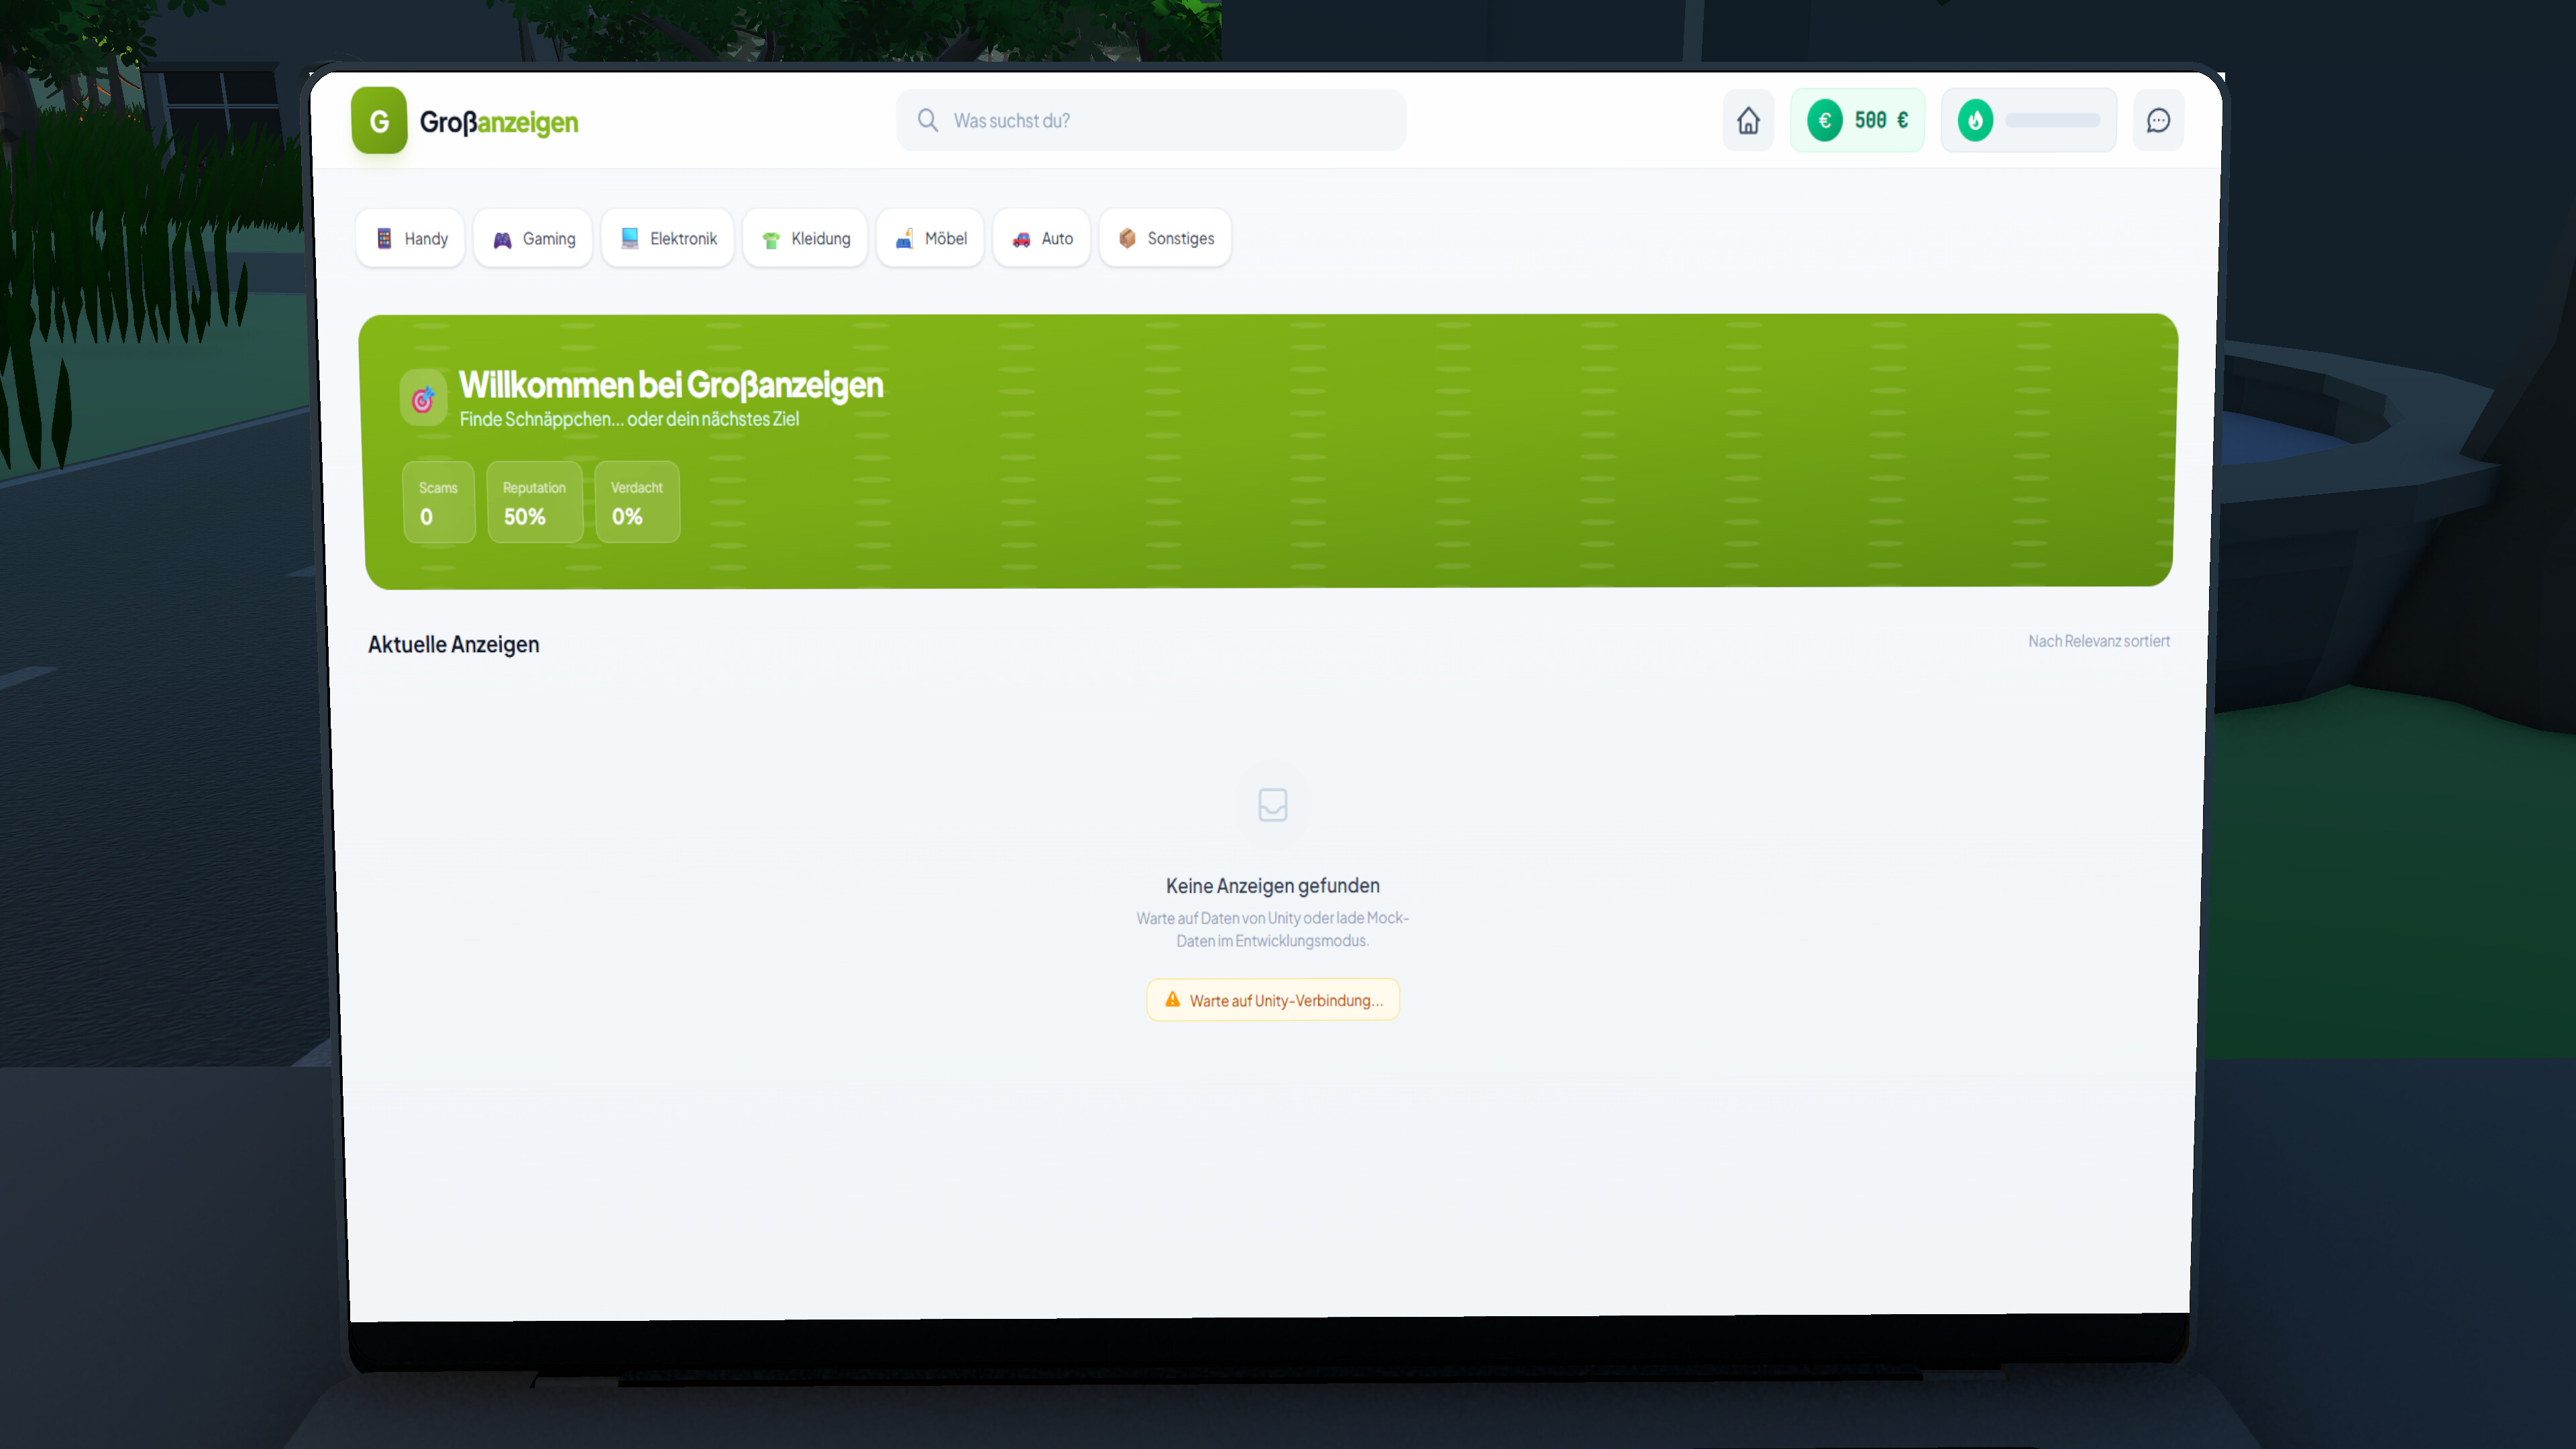Screen dimensions: 2576x1449
Task: Select the Handy category filter
Action: click(410, 238)
